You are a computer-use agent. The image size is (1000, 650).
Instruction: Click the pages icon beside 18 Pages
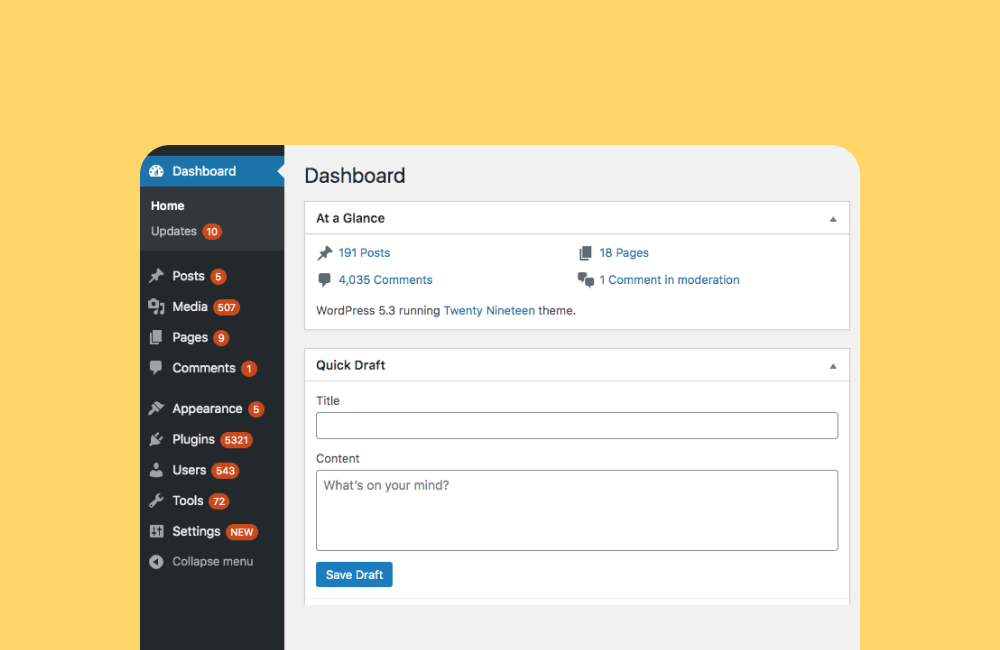(585, 253)
